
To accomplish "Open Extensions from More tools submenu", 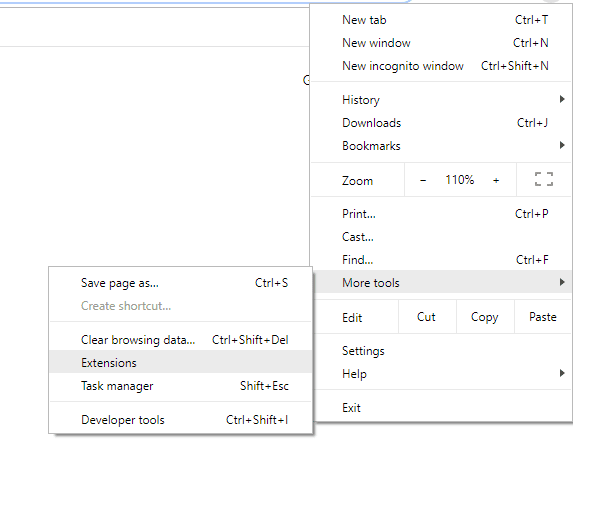I will coord(181,362).
